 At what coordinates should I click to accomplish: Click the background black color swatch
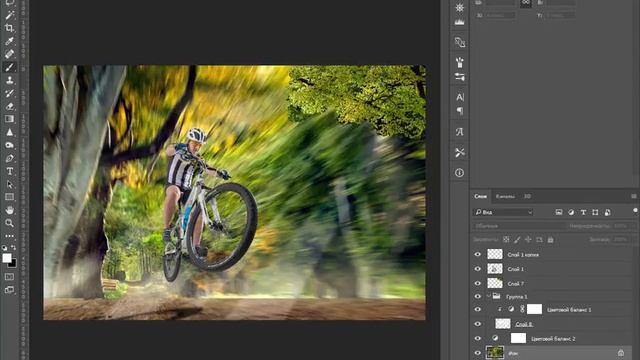pyautogui.click(x=13, y=264)
